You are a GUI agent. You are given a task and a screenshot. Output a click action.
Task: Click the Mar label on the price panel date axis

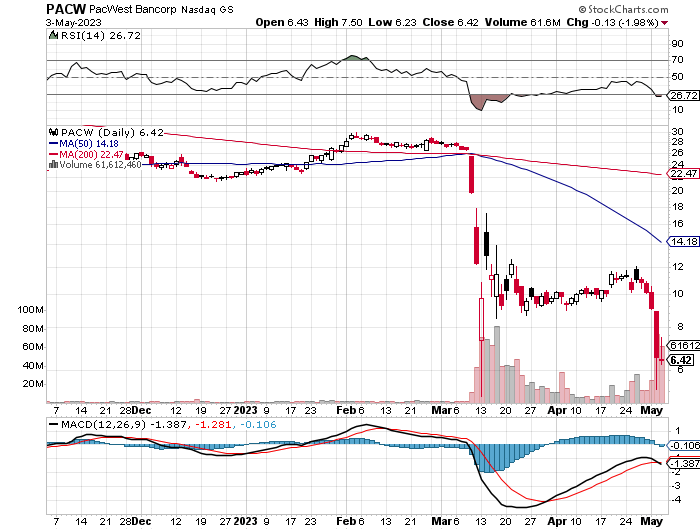[441, 410]
